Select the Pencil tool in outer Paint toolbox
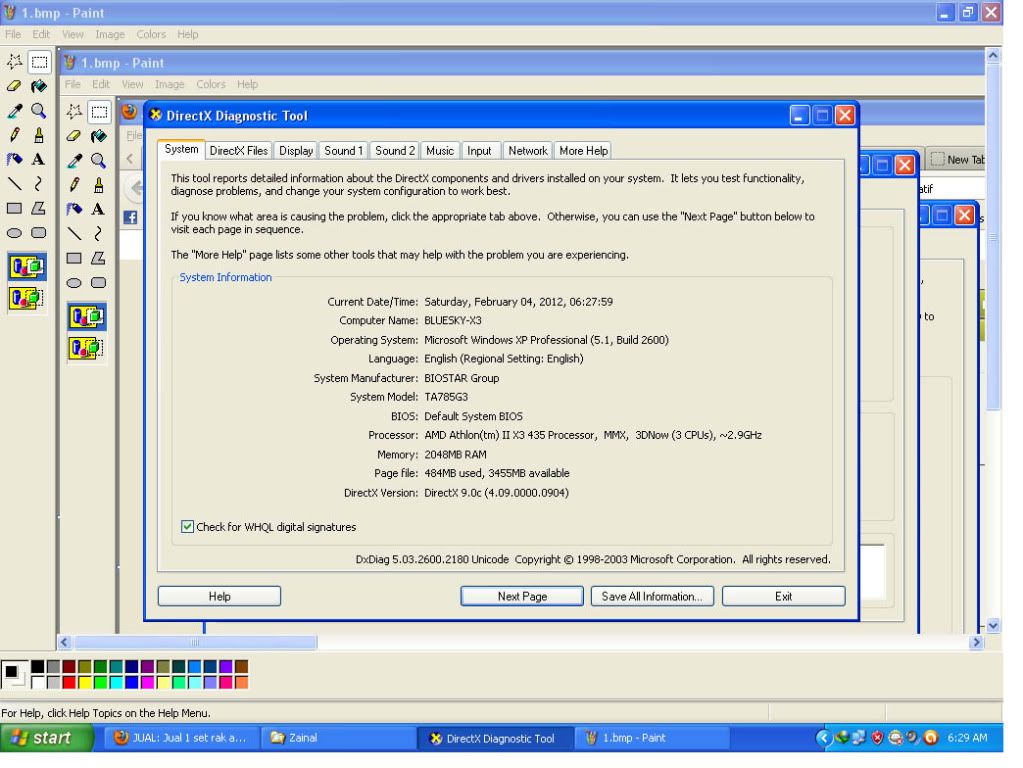1023x768 pixels. [14, 135]
